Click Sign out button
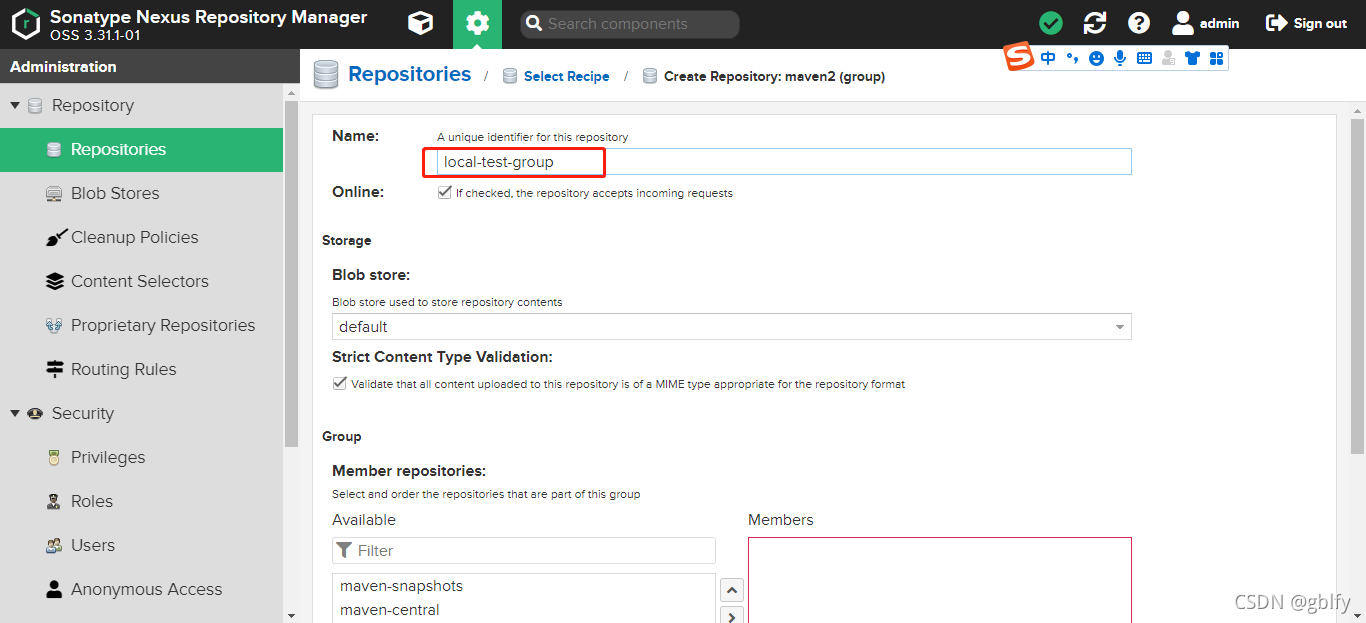This screenshot has height=623, width=1366. pos(1306,23)
